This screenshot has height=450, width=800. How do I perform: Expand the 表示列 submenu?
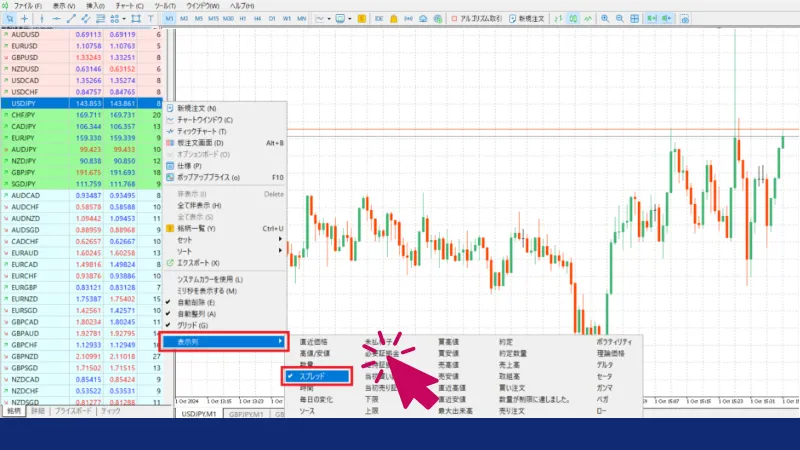click(x=225, y=342)
